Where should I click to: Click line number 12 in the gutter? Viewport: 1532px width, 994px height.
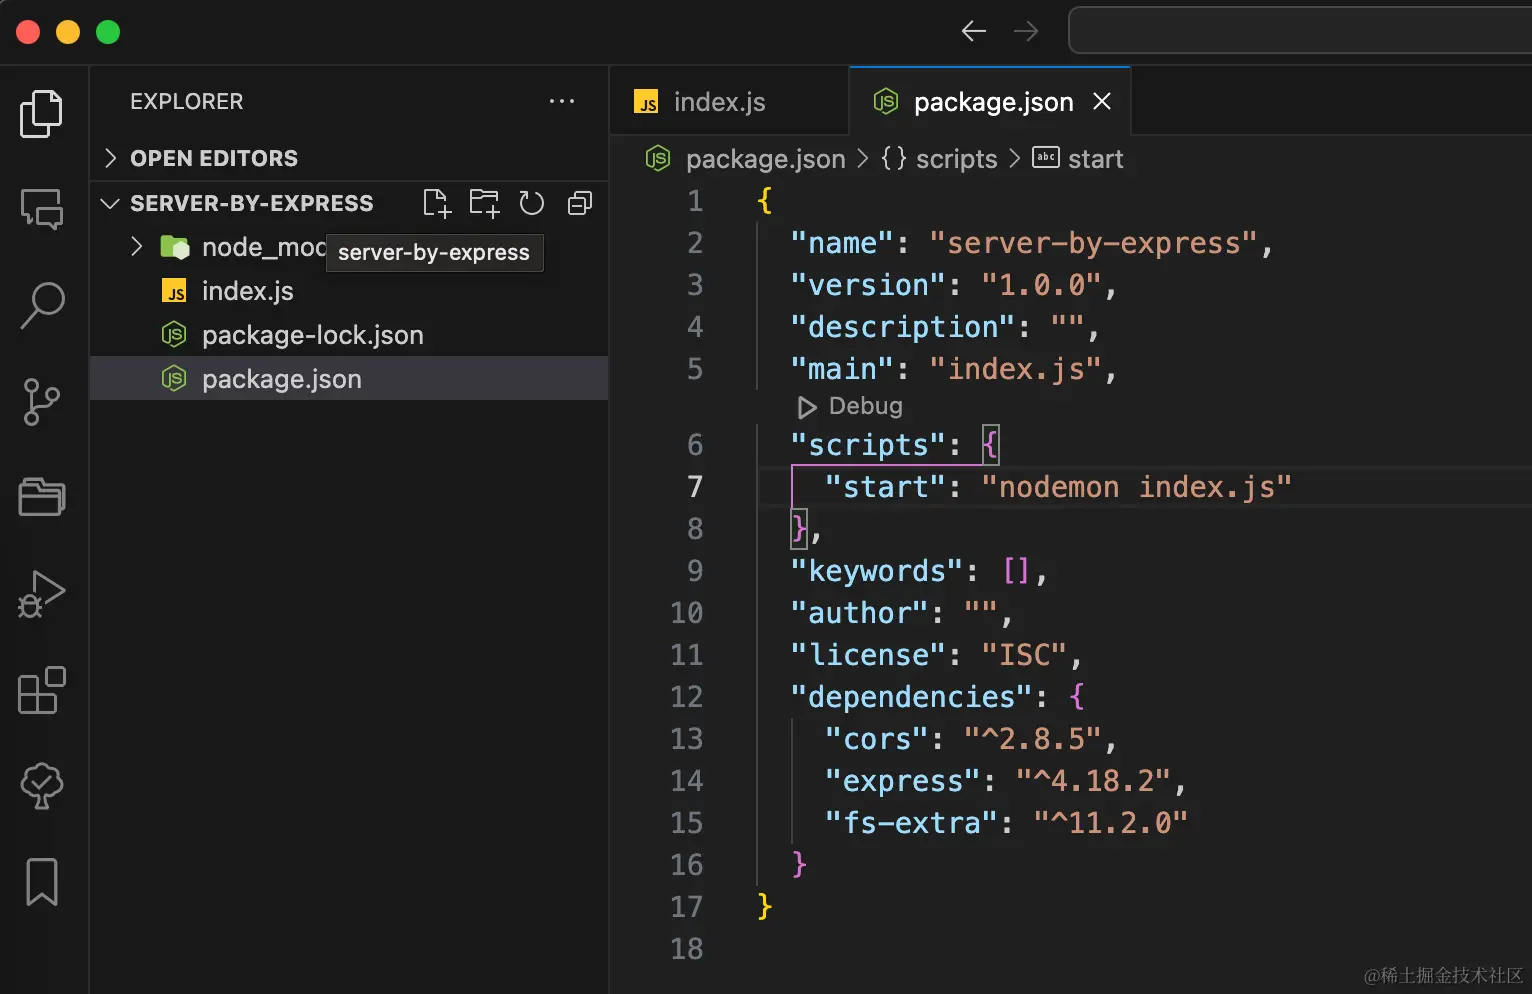pyautogui.click(x=687, y=697)
